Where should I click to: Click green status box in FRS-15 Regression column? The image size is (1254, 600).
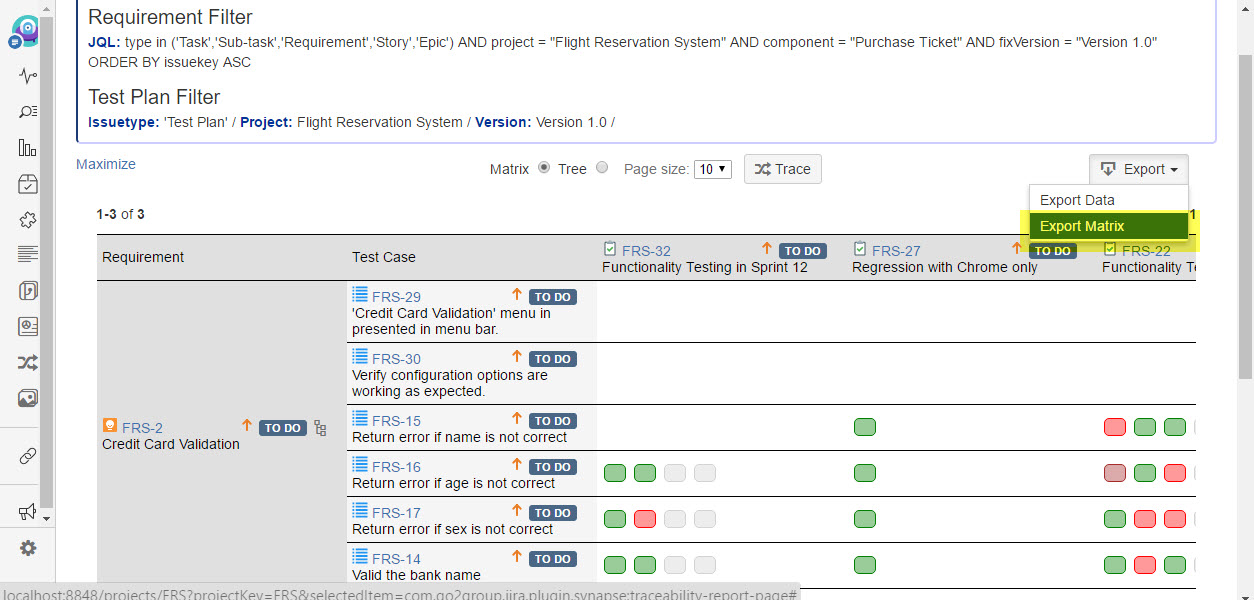[865, 427]
